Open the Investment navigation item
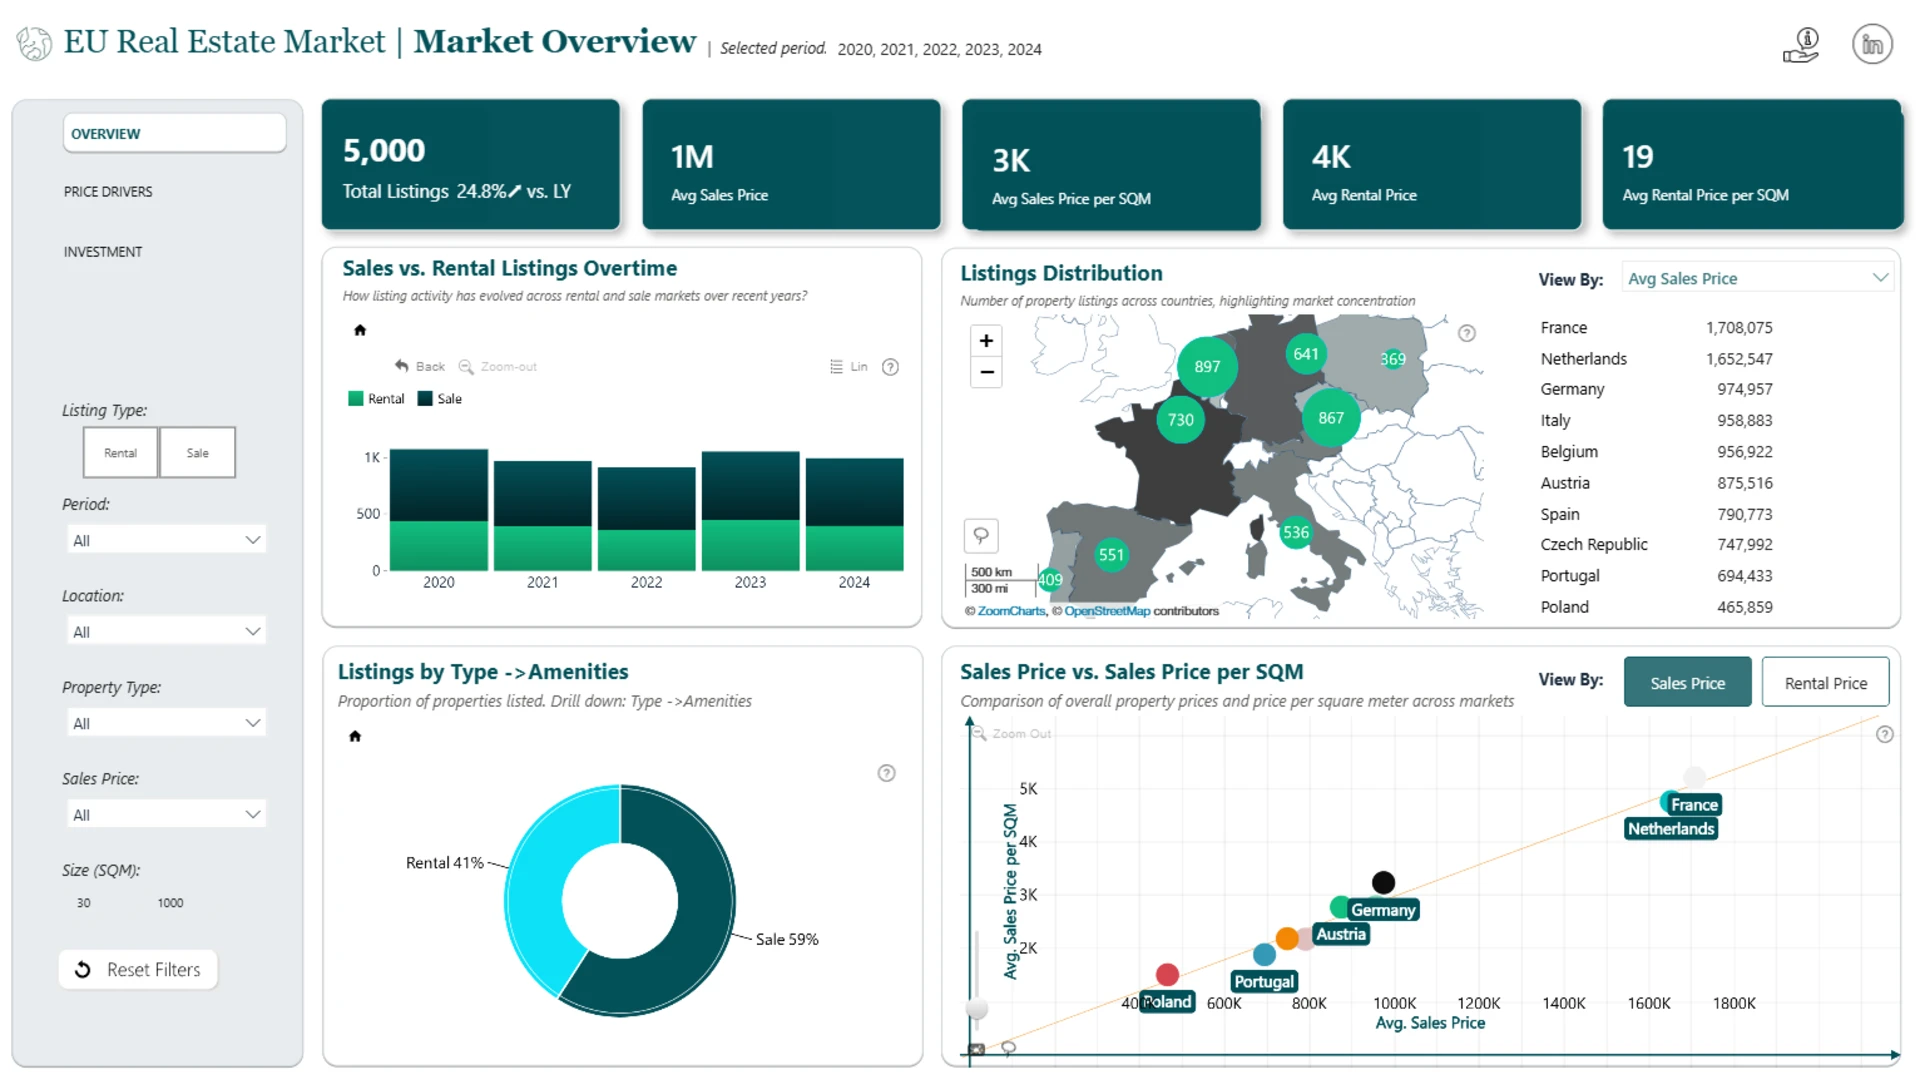Screen dimensions: 1920x1080 (x=103, y=252)
